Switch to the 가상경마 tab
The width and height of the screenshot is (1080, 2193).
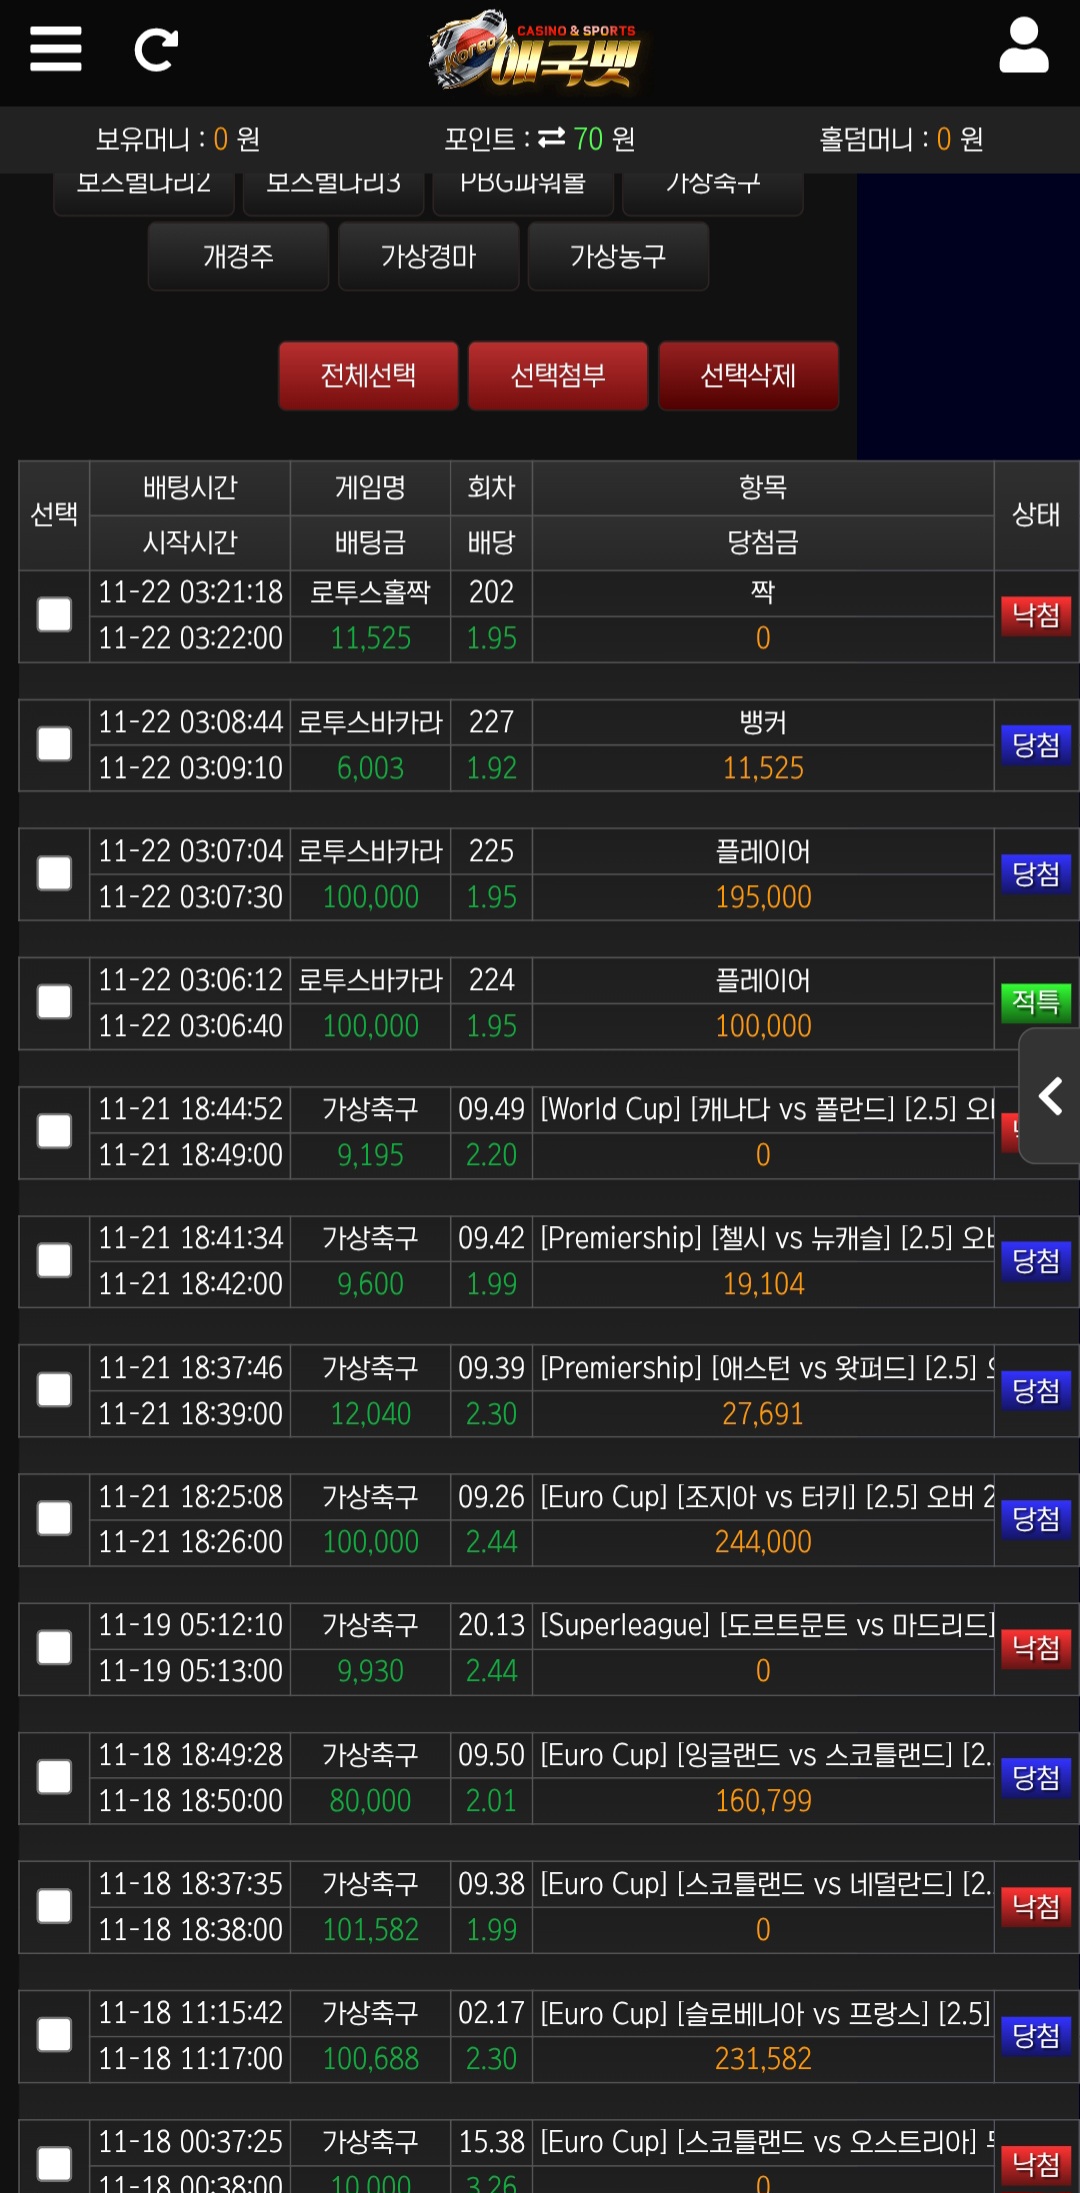pyautogui.click(x=428, y=257)
